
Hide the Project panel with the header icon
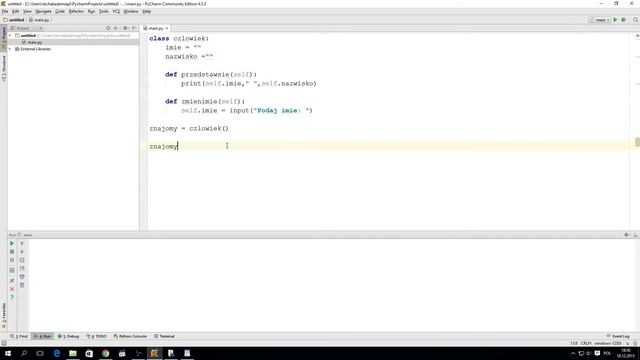[134, 28]
